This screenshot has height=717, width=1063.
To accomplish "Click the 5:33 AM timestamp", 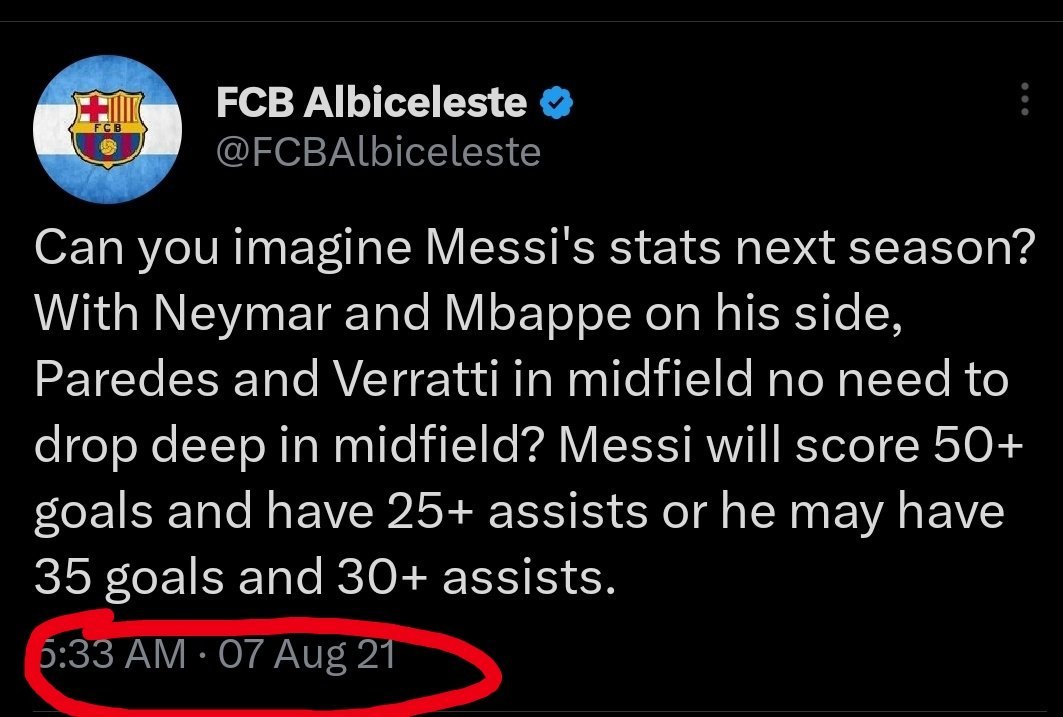I will (x=111, y=655).
